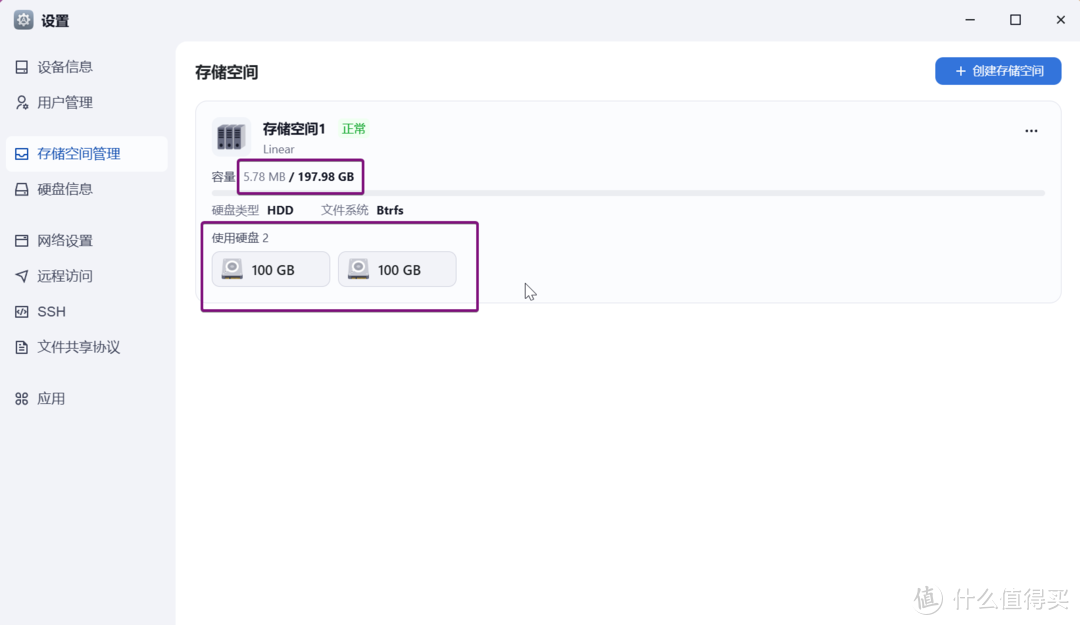Open 设备信息 from the sidebar
This screenshot has height=625, width=1080.
point(87,67)
